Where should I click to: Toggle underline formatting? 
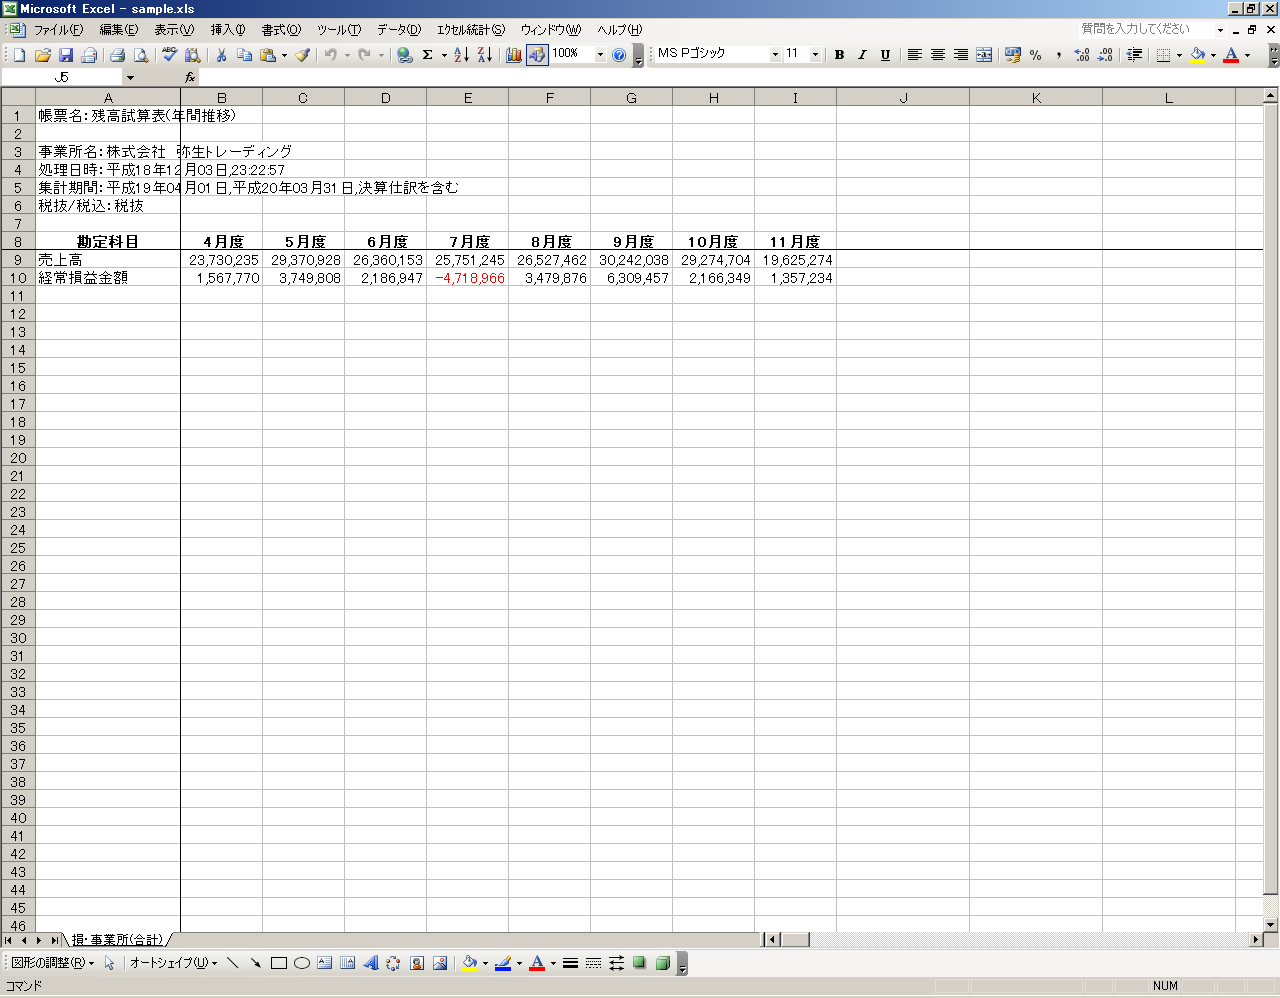coord(885,55)
